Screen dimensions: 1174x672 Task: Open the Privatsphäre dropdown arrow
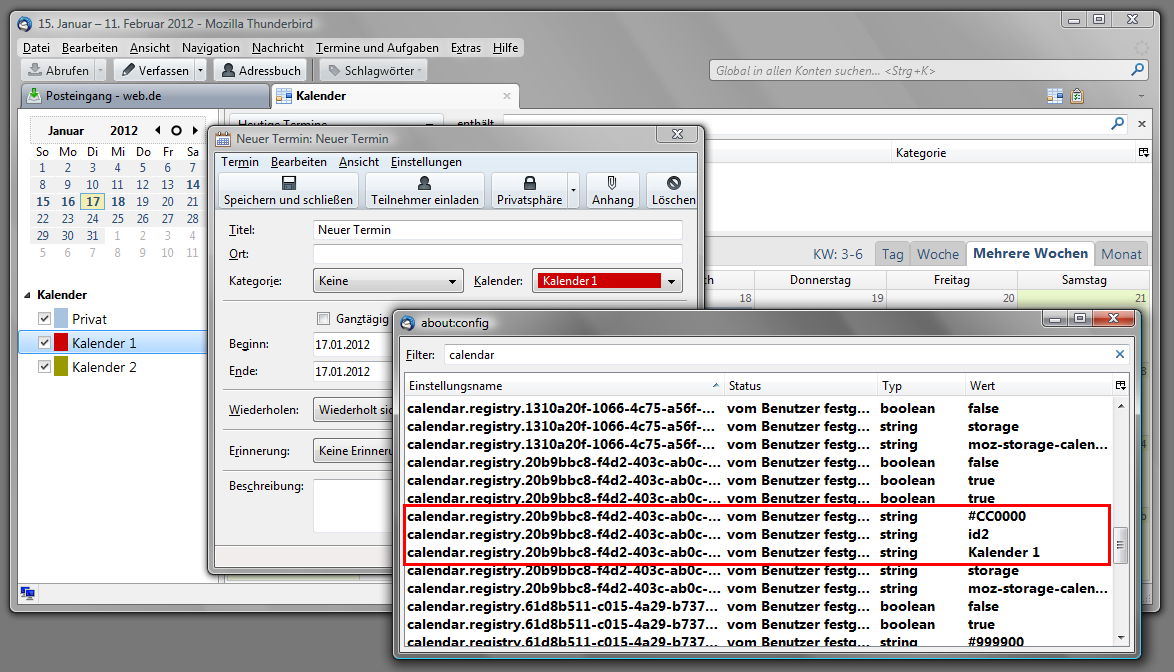pyautogui.click(x=574, y=190)
